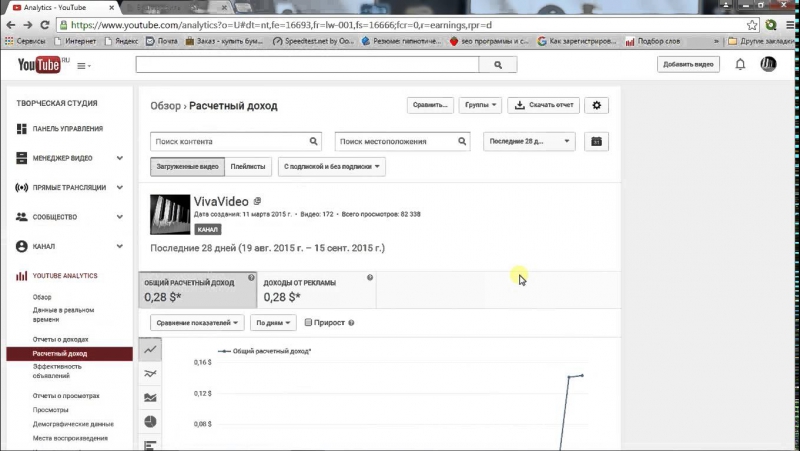This screenshot has width=800, height=451.
Task: Click the search magnifier button
Action: 498,65
